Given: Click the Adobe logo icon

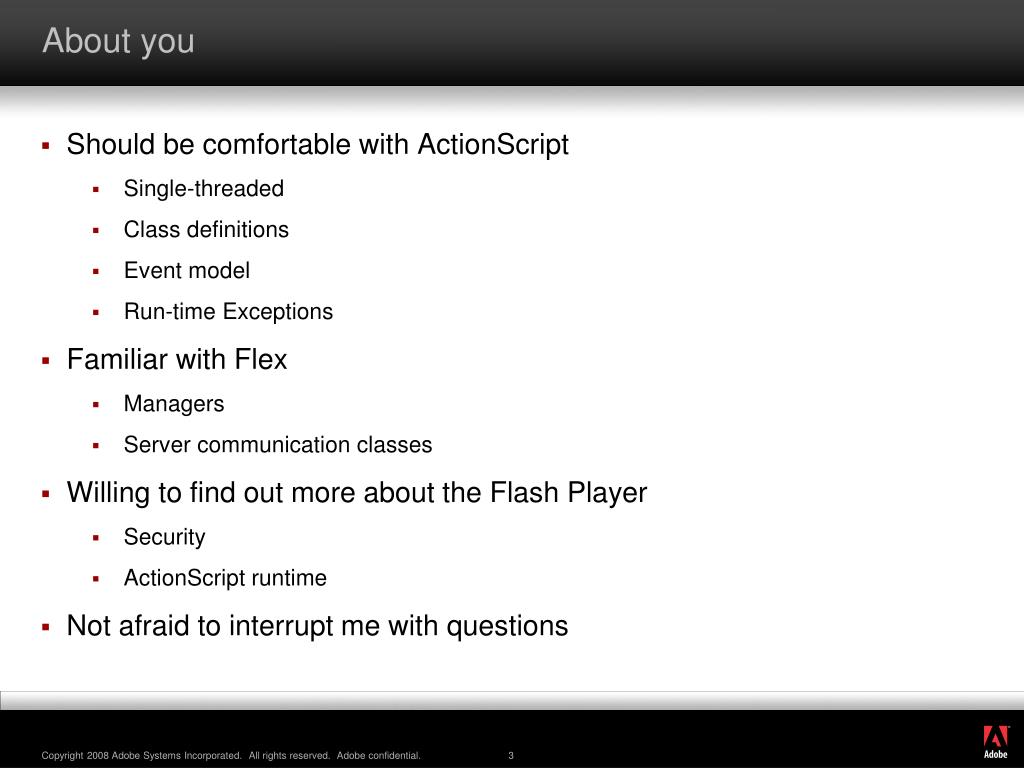Looking at the screenshot, I should point(996,742).
